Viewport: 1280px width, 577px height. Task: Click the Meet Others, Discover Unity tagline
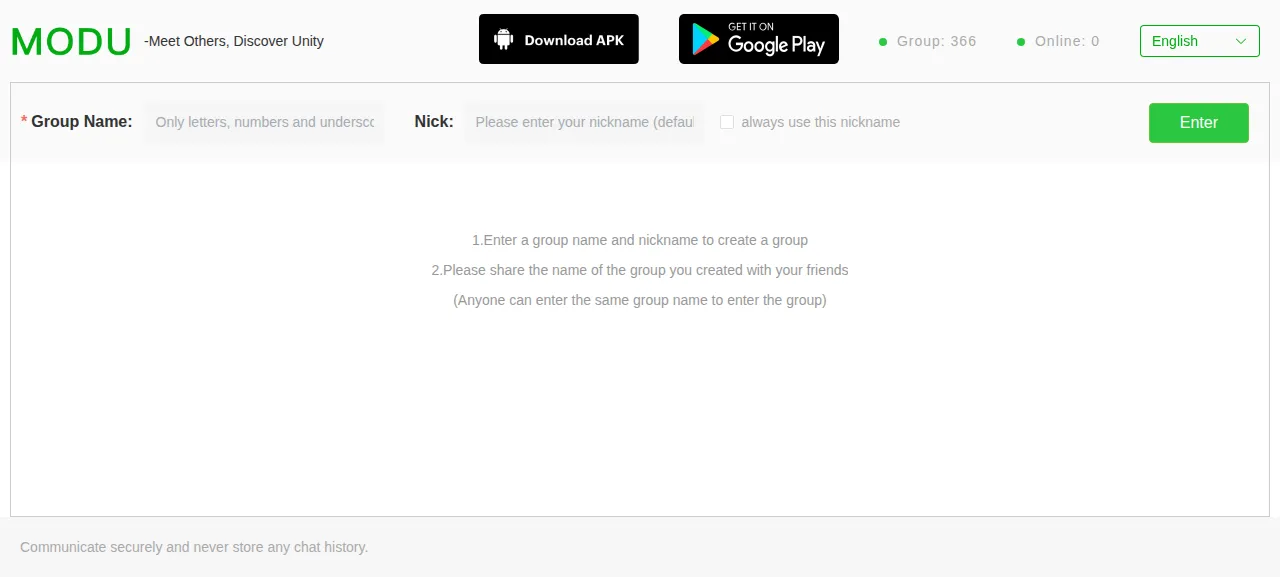pos(234,41)
